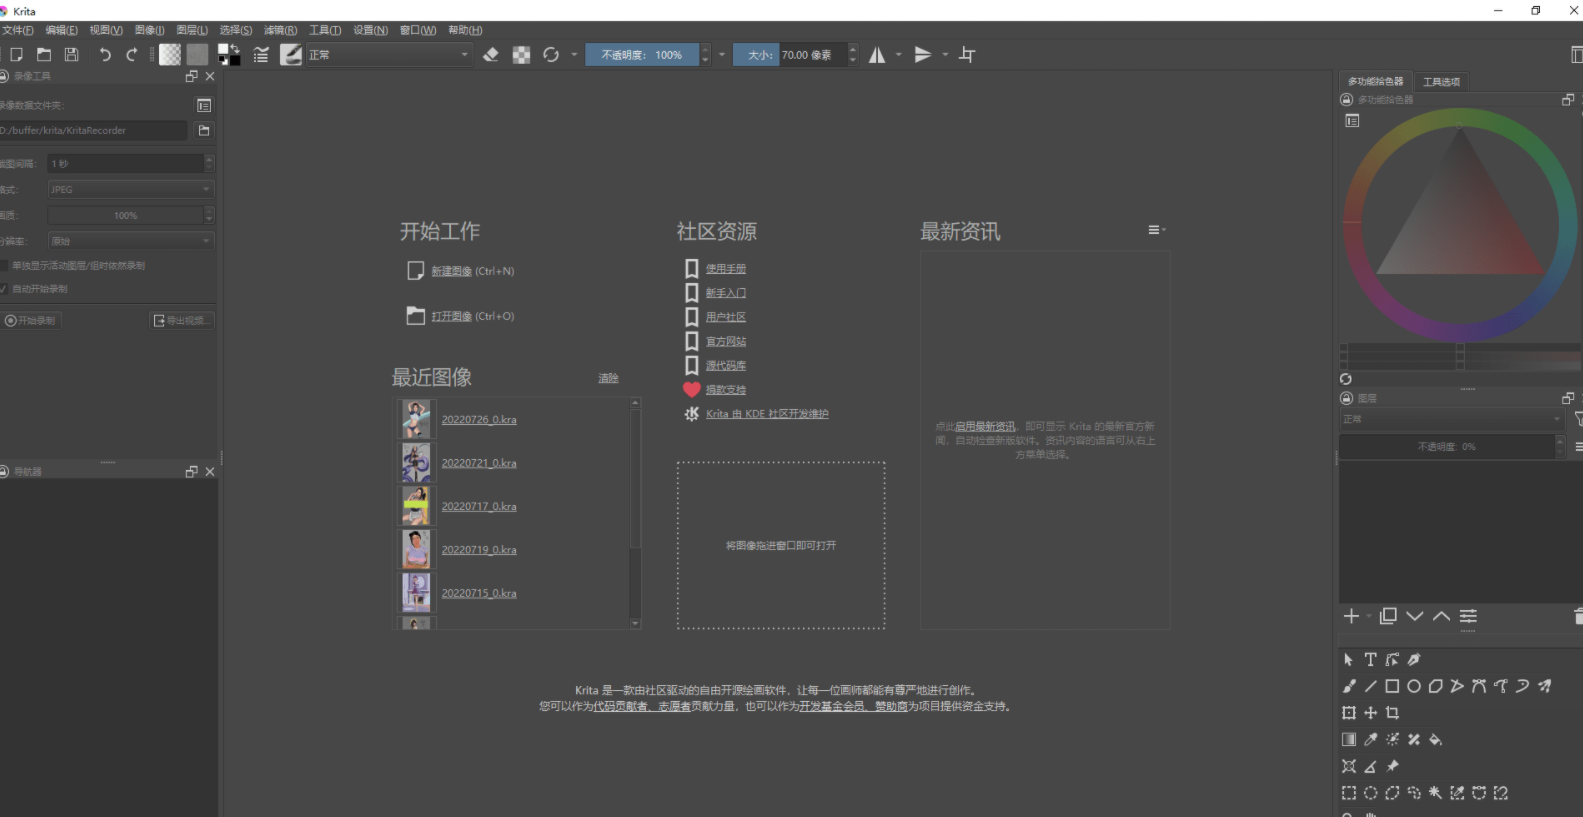Select the Bezier Curve tool
Screen dimensions: 1583x817
click(1479, 686)
